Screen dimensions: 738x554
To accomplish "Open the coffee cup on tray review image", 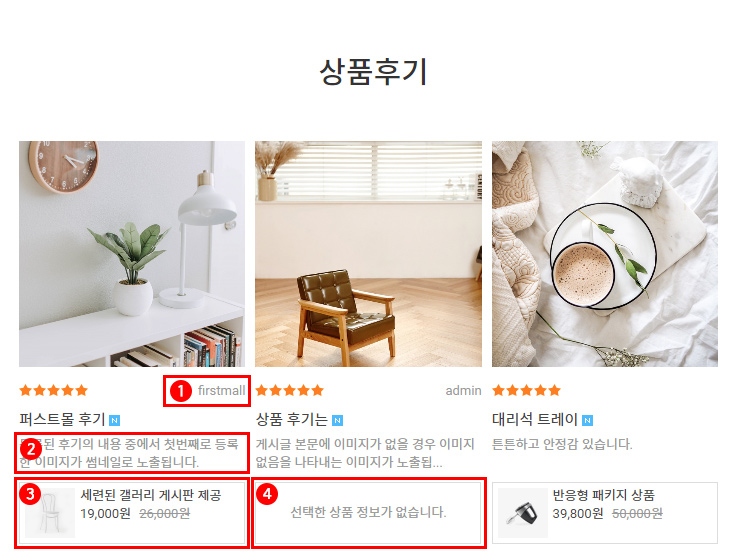I will pos(605,254).
